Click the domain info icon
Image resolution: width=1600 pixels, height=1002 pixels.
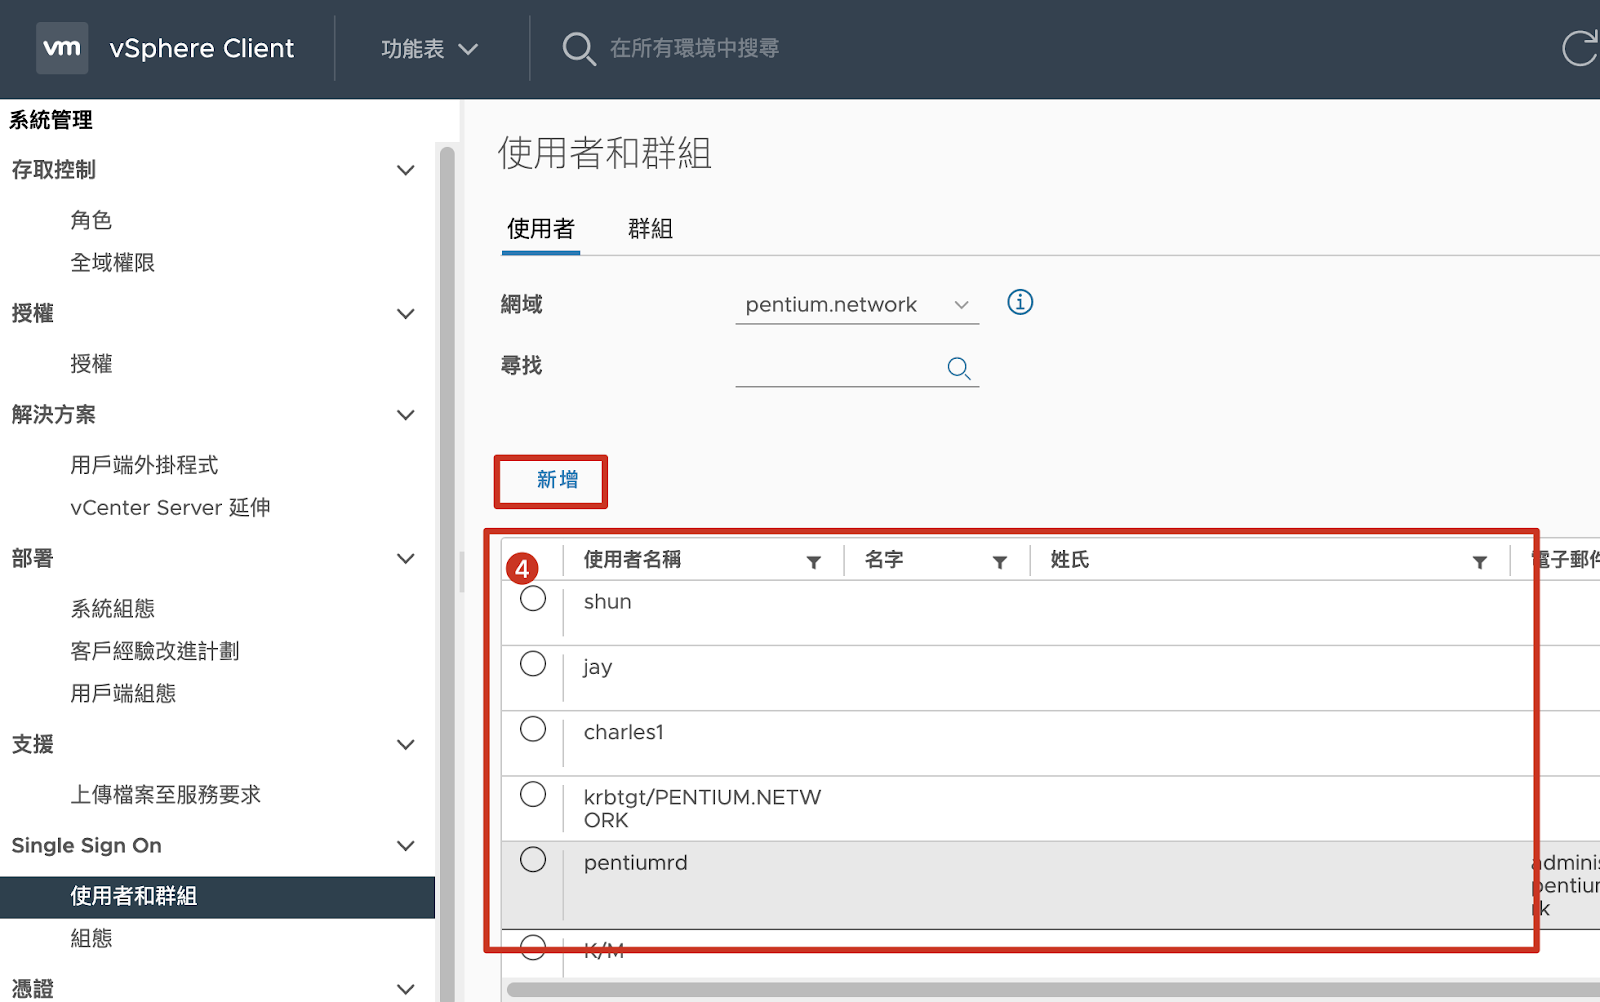click(x=1019, y=302)
